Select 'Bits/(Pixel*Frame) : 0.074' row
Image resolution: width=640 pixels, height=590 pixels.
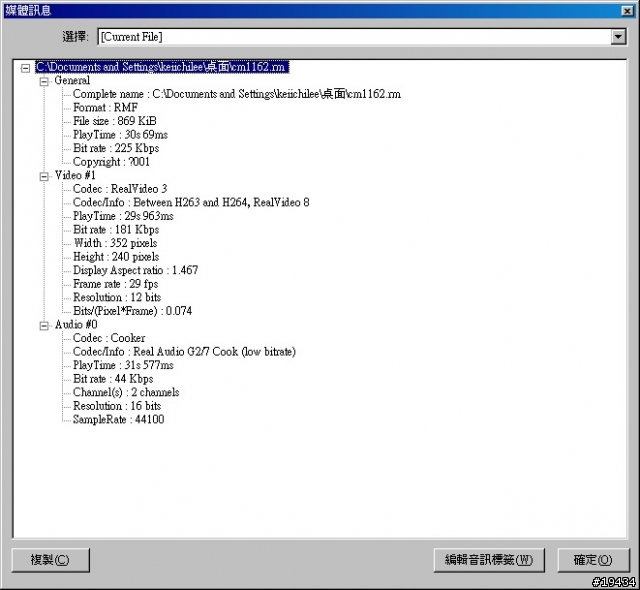133,311
